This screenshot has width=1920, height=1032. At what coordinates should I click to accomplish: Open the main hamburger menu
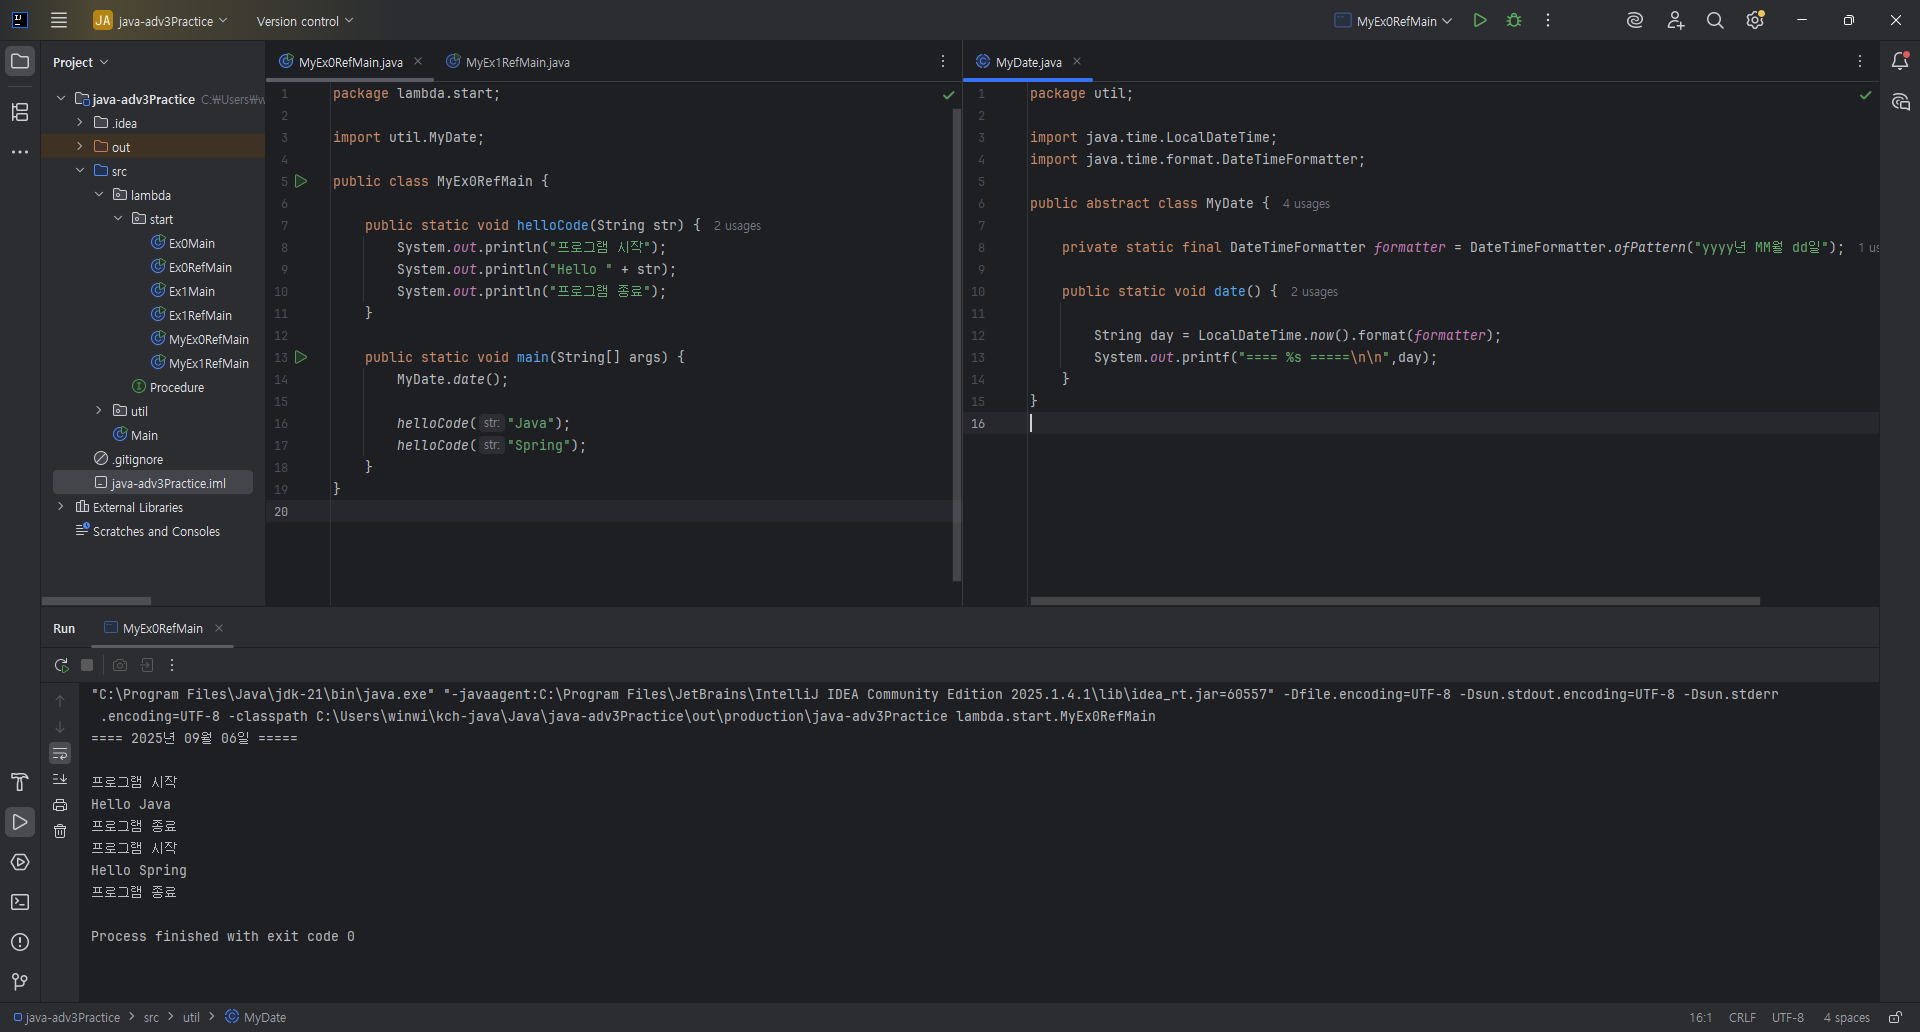[x=59, y=20]
